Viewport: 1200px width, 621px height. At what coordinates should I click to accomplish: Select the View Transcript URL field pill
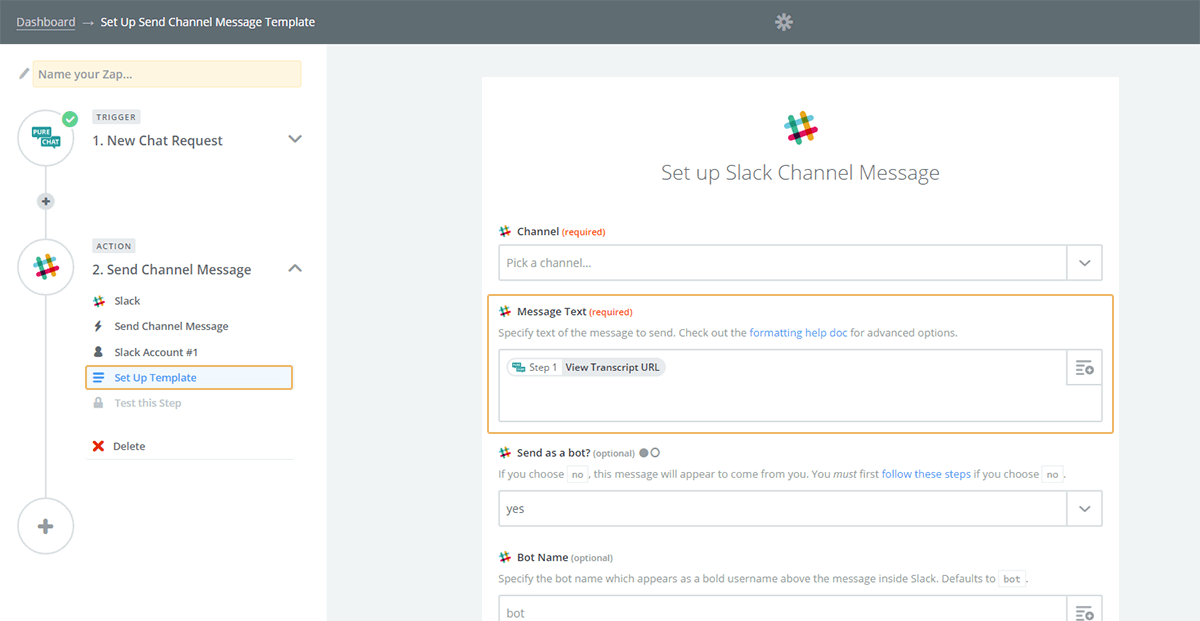586,367
